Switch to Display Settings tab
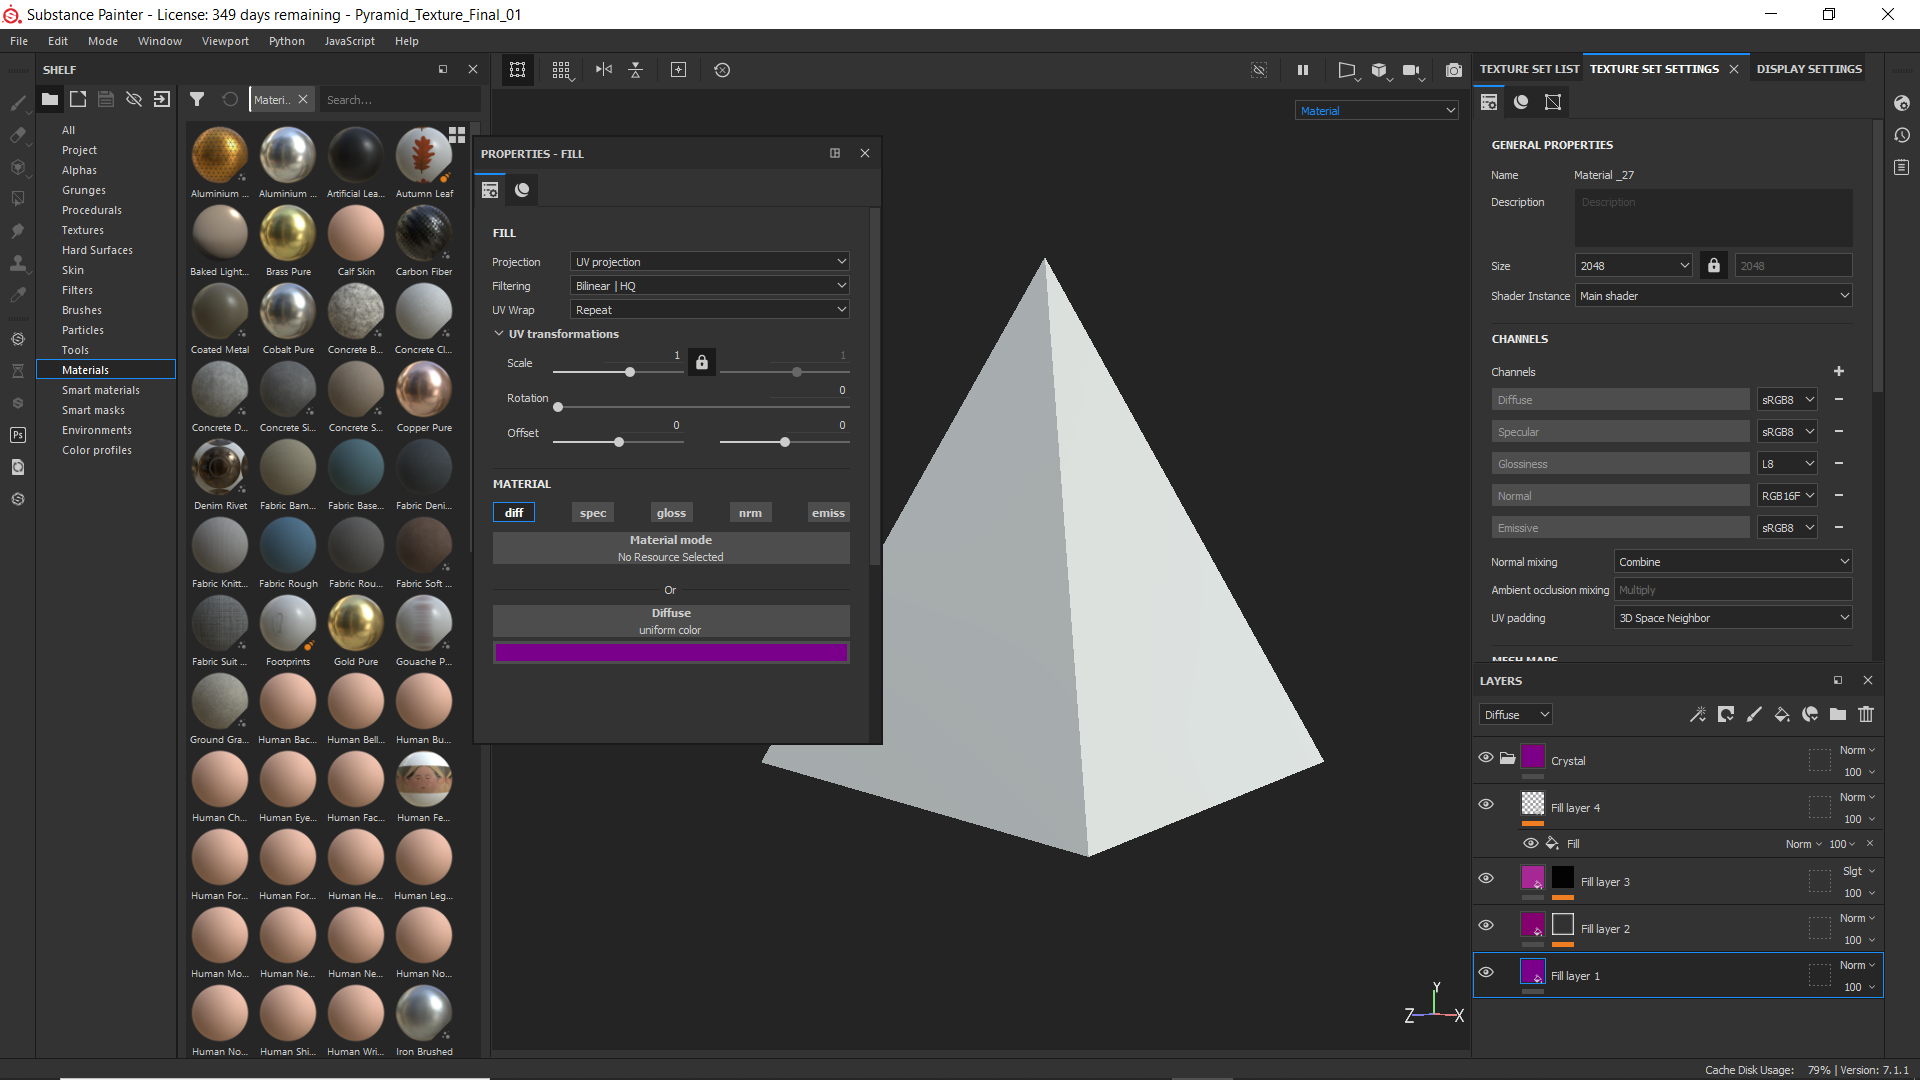Screen dimensions: 1920x1080 click(x=1809, y=69)
